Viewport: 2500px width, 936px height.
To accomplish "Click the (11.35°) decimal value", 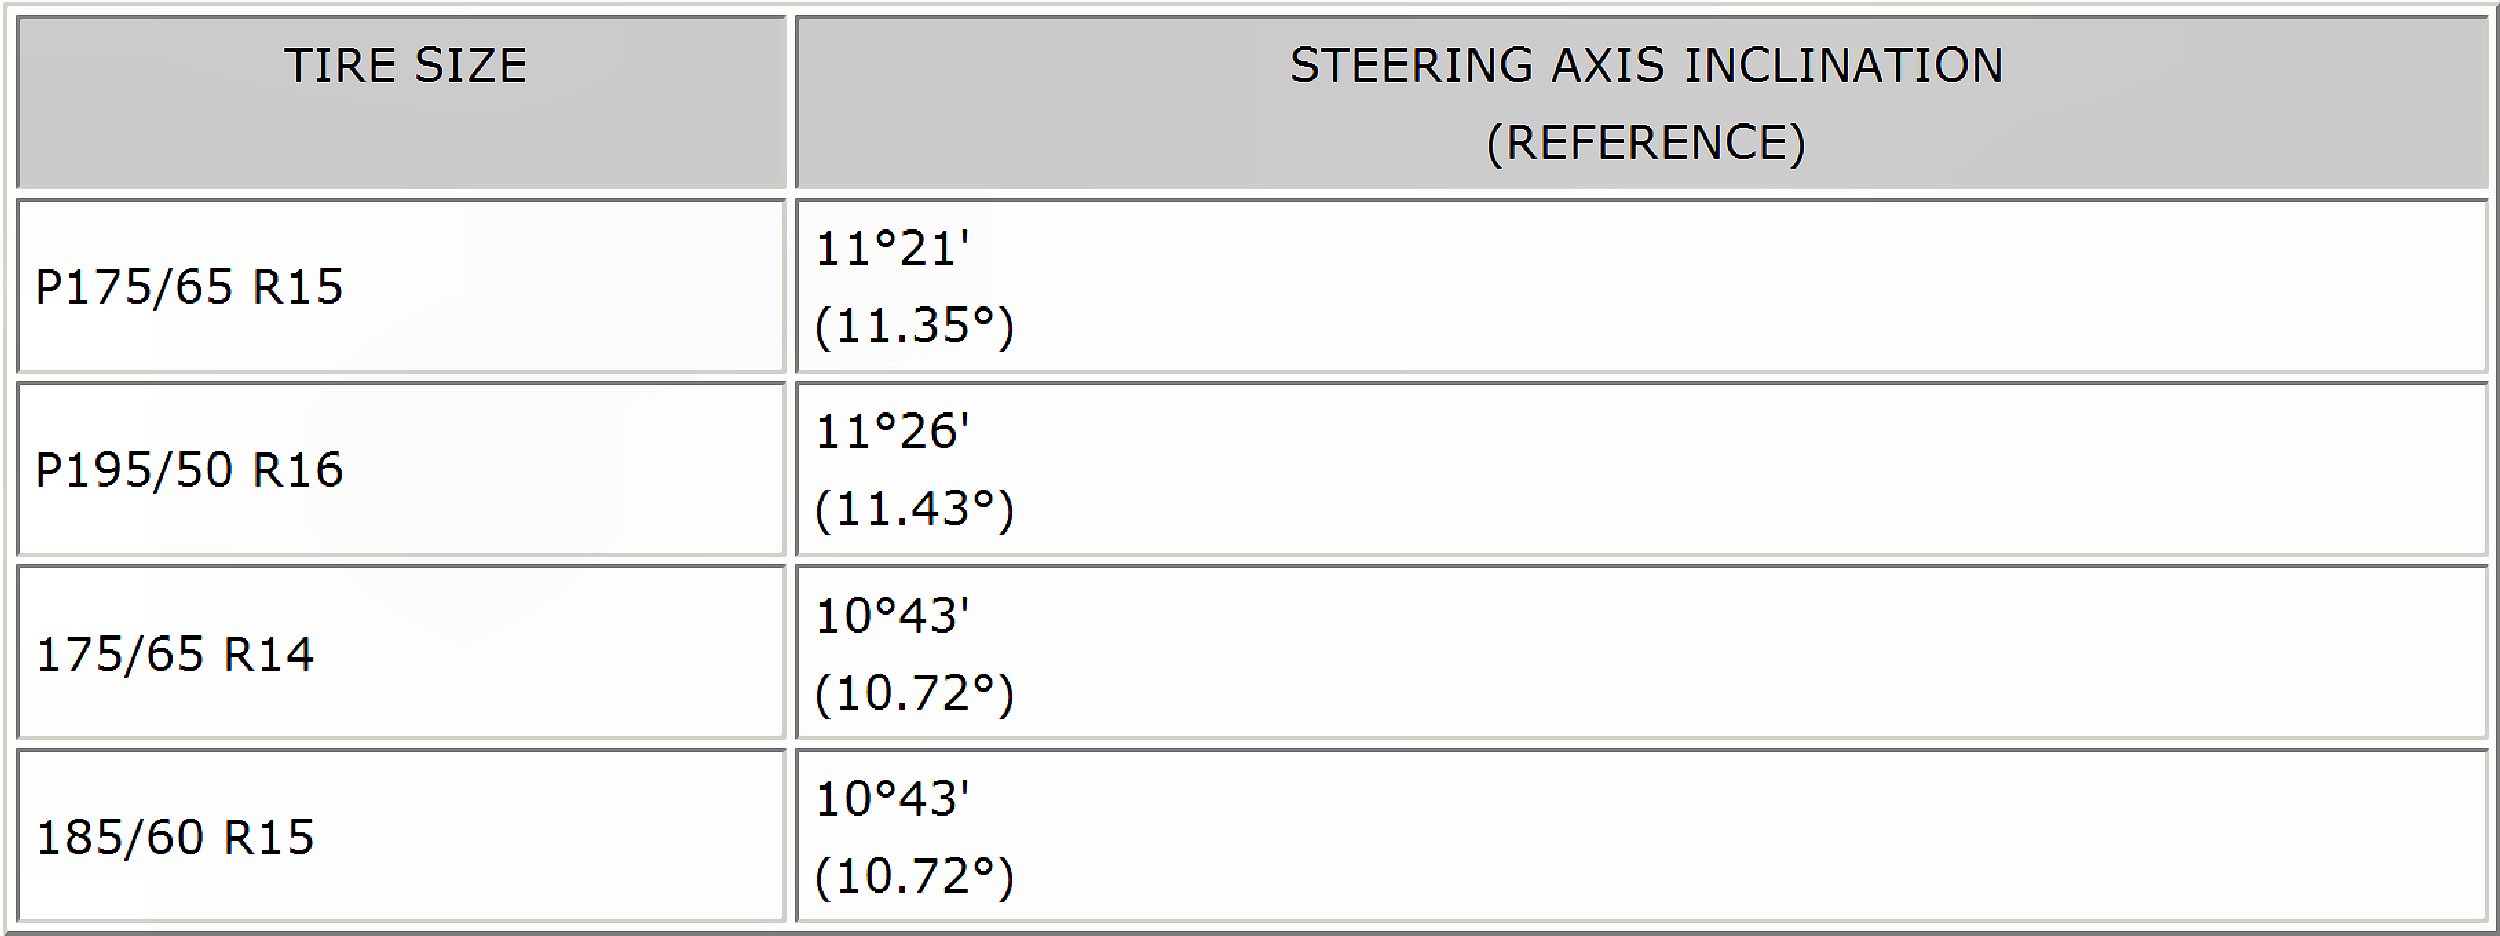I will (914, 326).
